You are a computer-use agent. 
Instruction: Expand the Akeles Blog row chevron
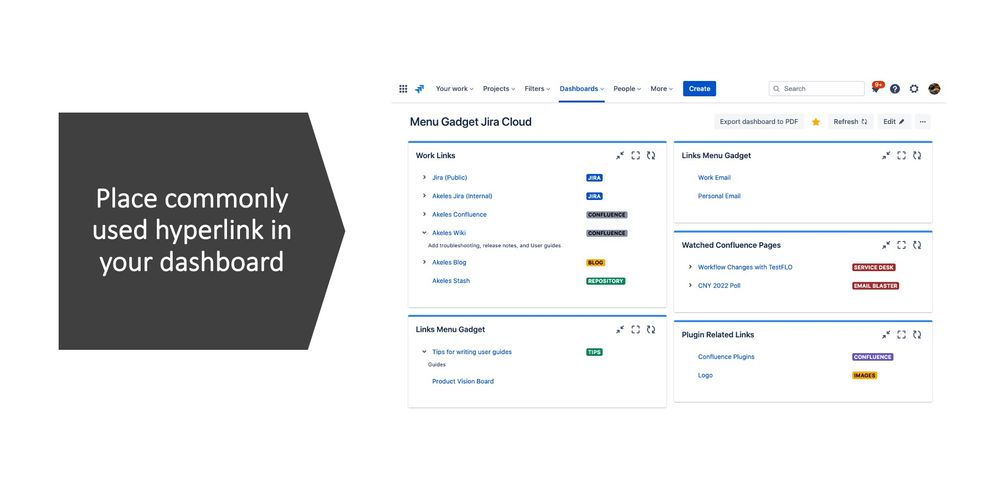(x=424, y=262)
